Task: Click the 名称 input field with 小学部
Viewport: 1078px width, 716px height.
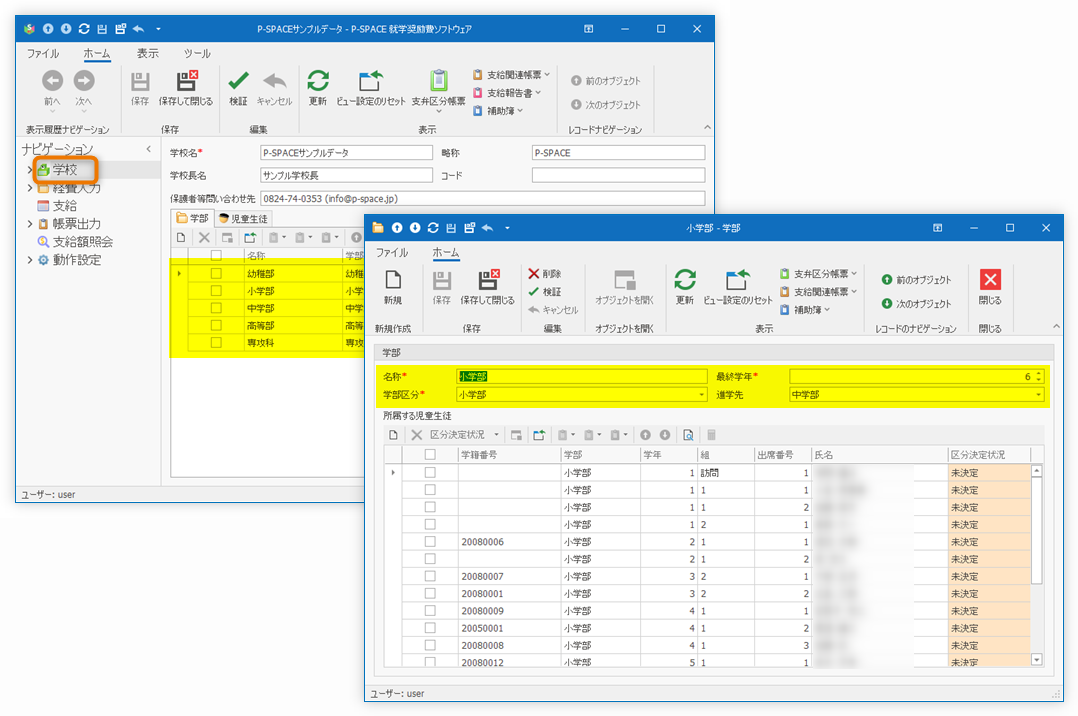Action: click(x=582, y=376)
